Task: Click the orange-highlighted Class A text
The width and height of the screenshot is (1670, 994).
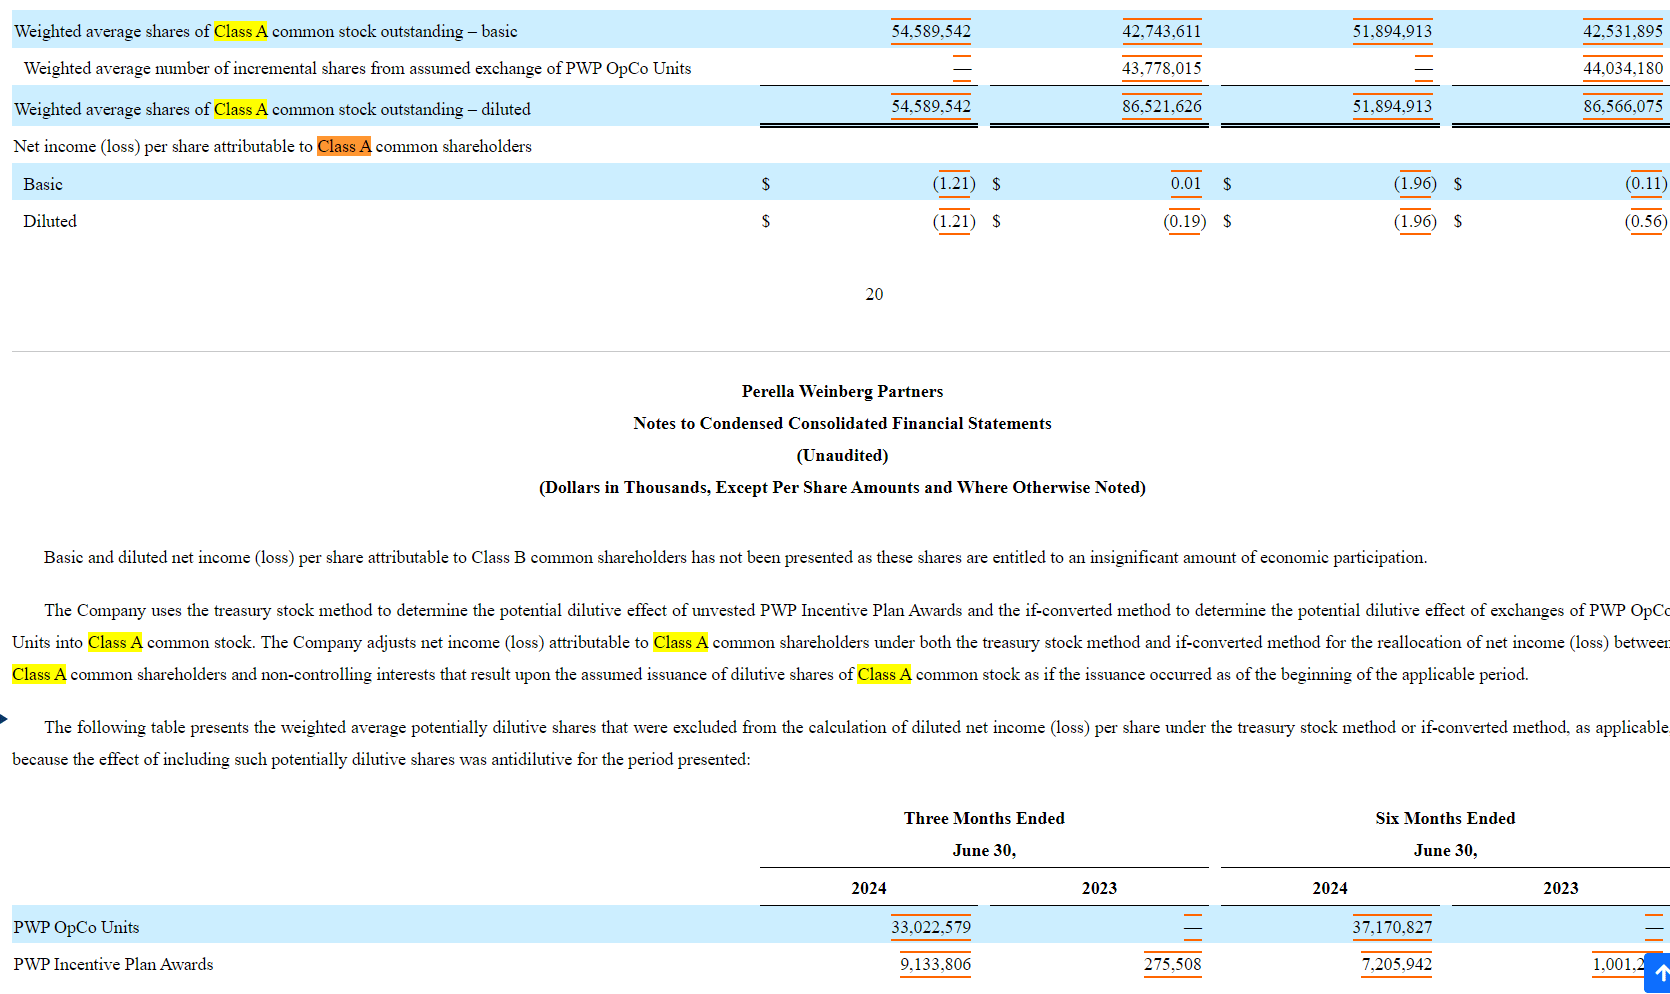Action: (344, 146)
